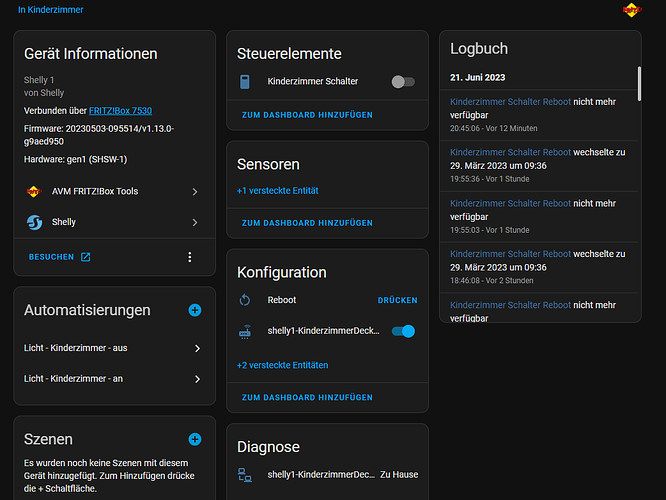This screenshot has height=500, width=666.
Task: Open the Shelly integration chevron
Action: pos(194,222)
